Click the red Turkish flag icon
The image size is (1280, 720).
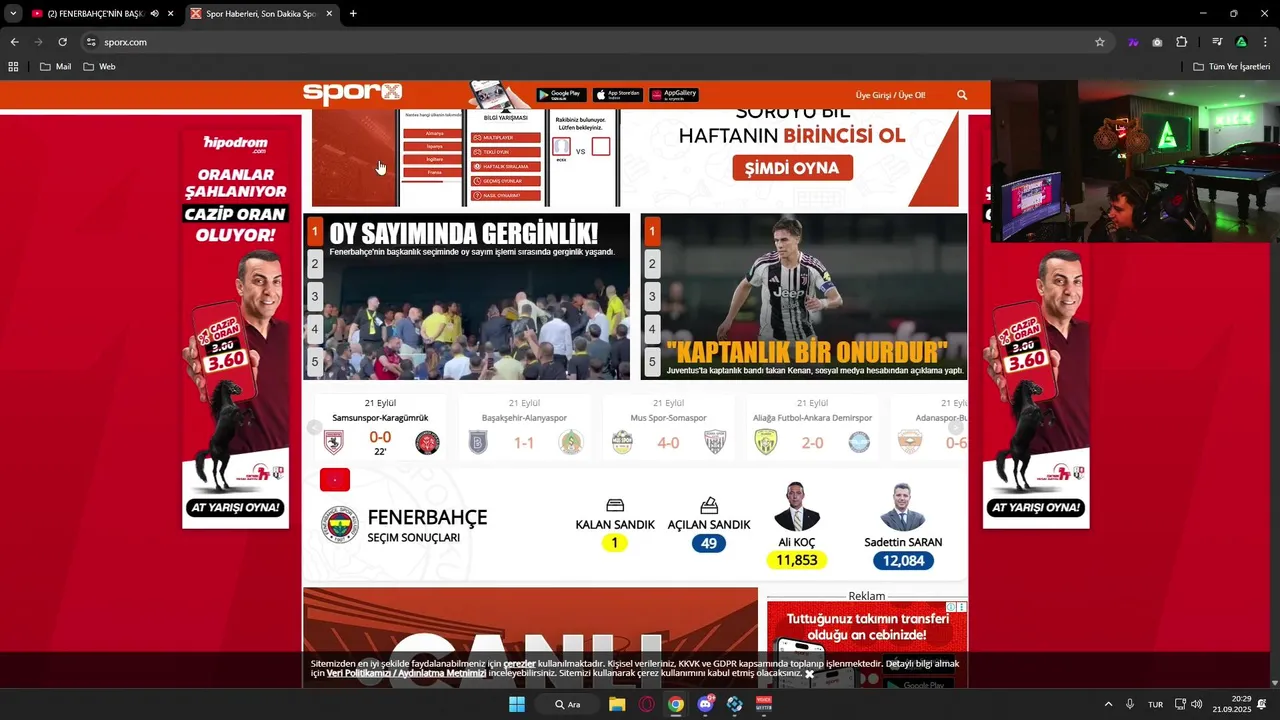click(x=335, y=480)
